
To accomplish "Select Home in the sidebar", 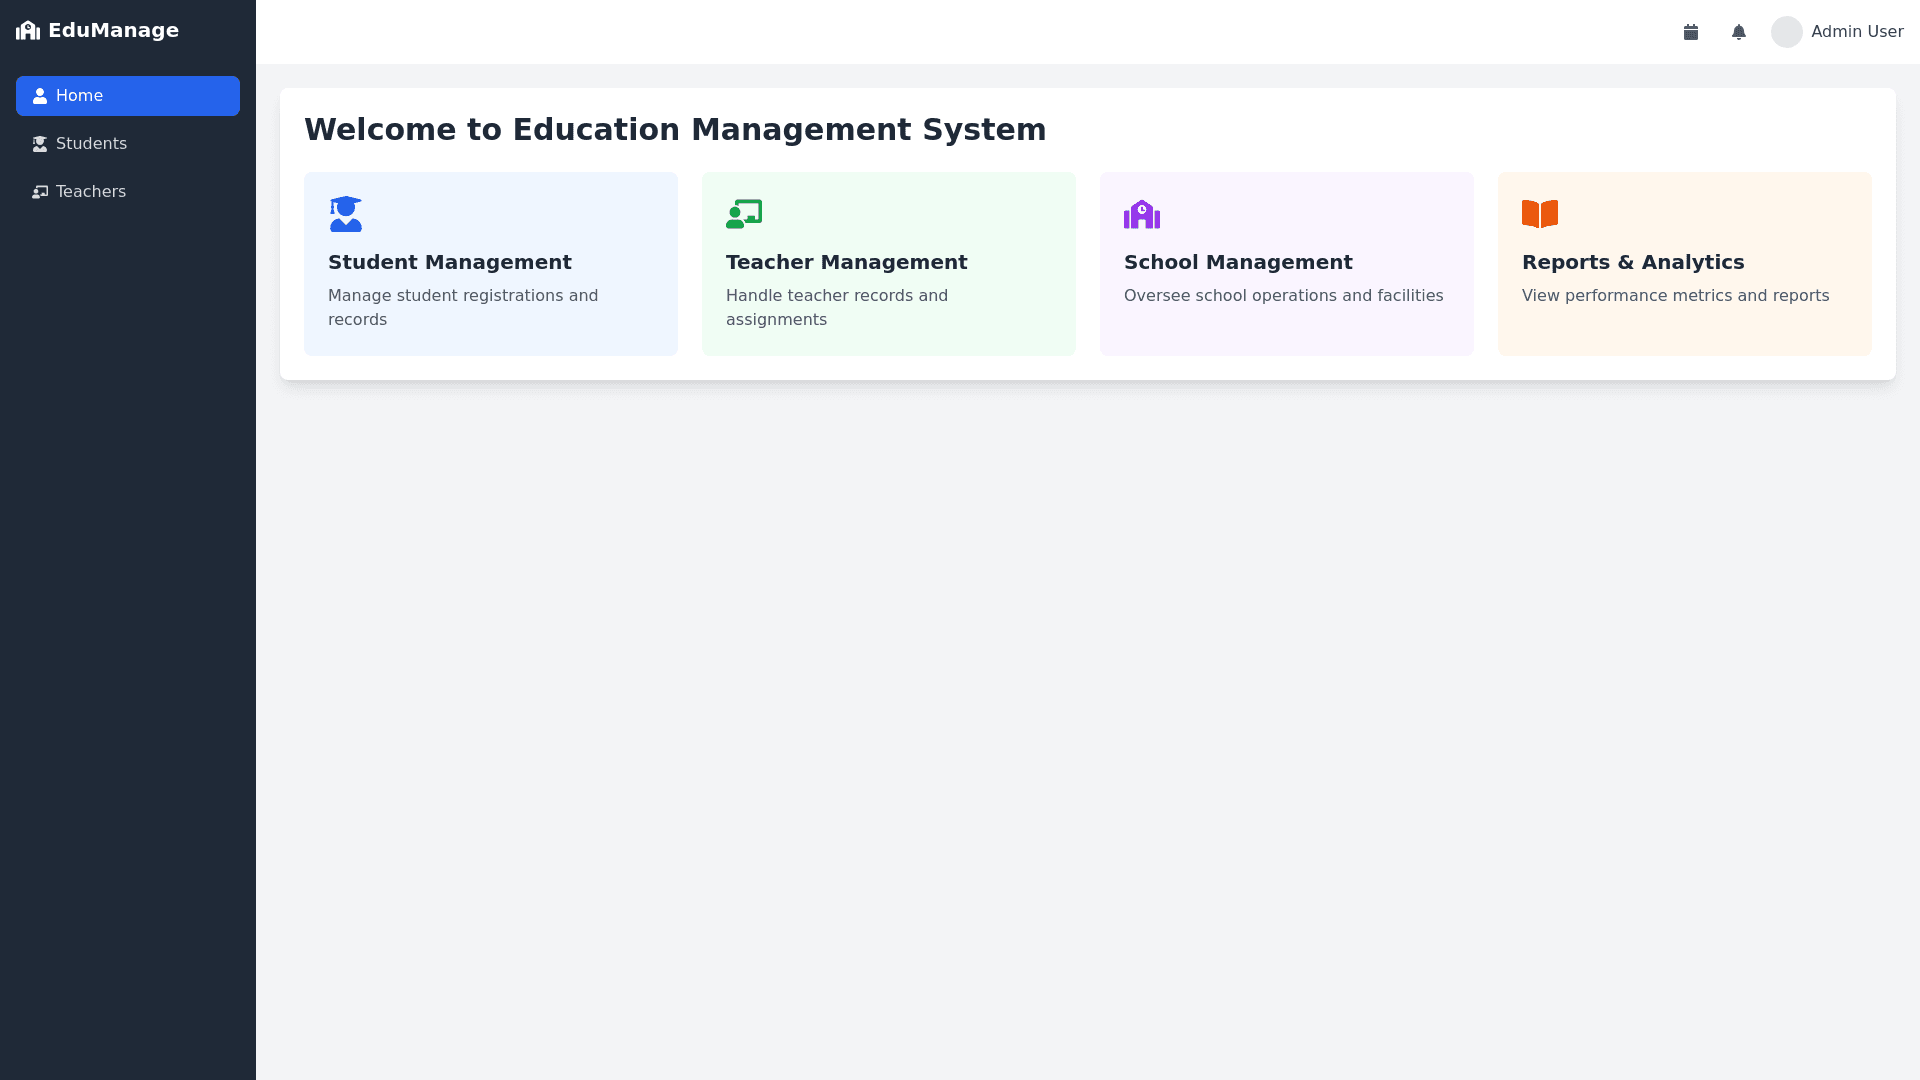I will point(128,96).
